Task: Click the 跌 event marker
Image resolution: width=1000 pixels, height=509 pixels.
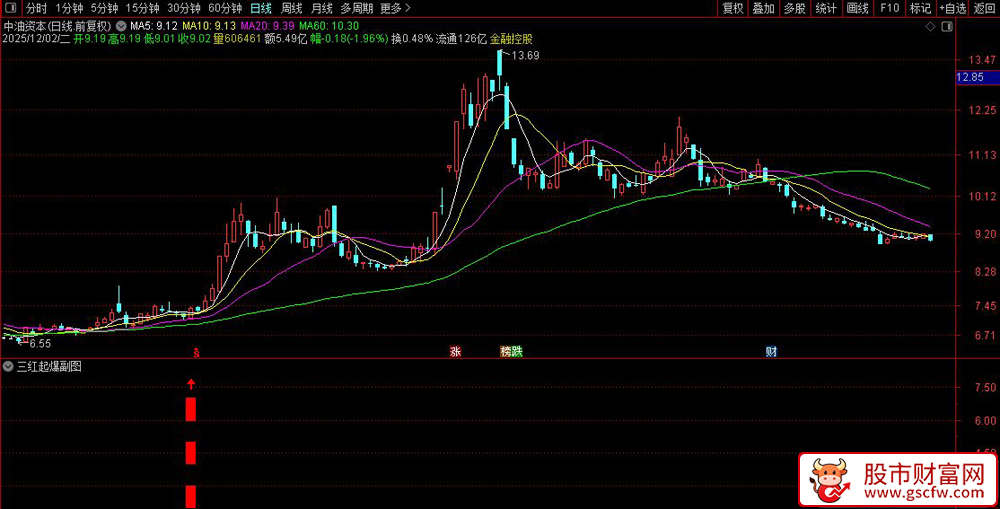Action: (x=517, y=351)
